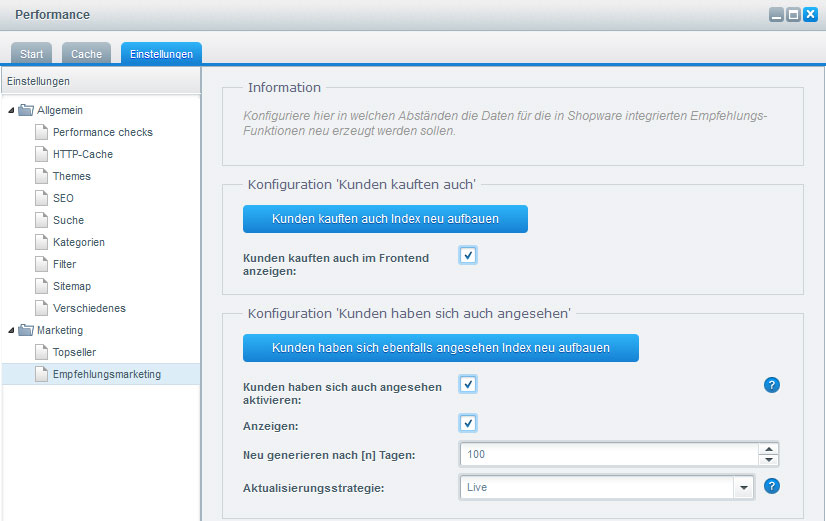Increase days value with stepper up arrow
The image size is (826, 521).
tap(768, 449)
